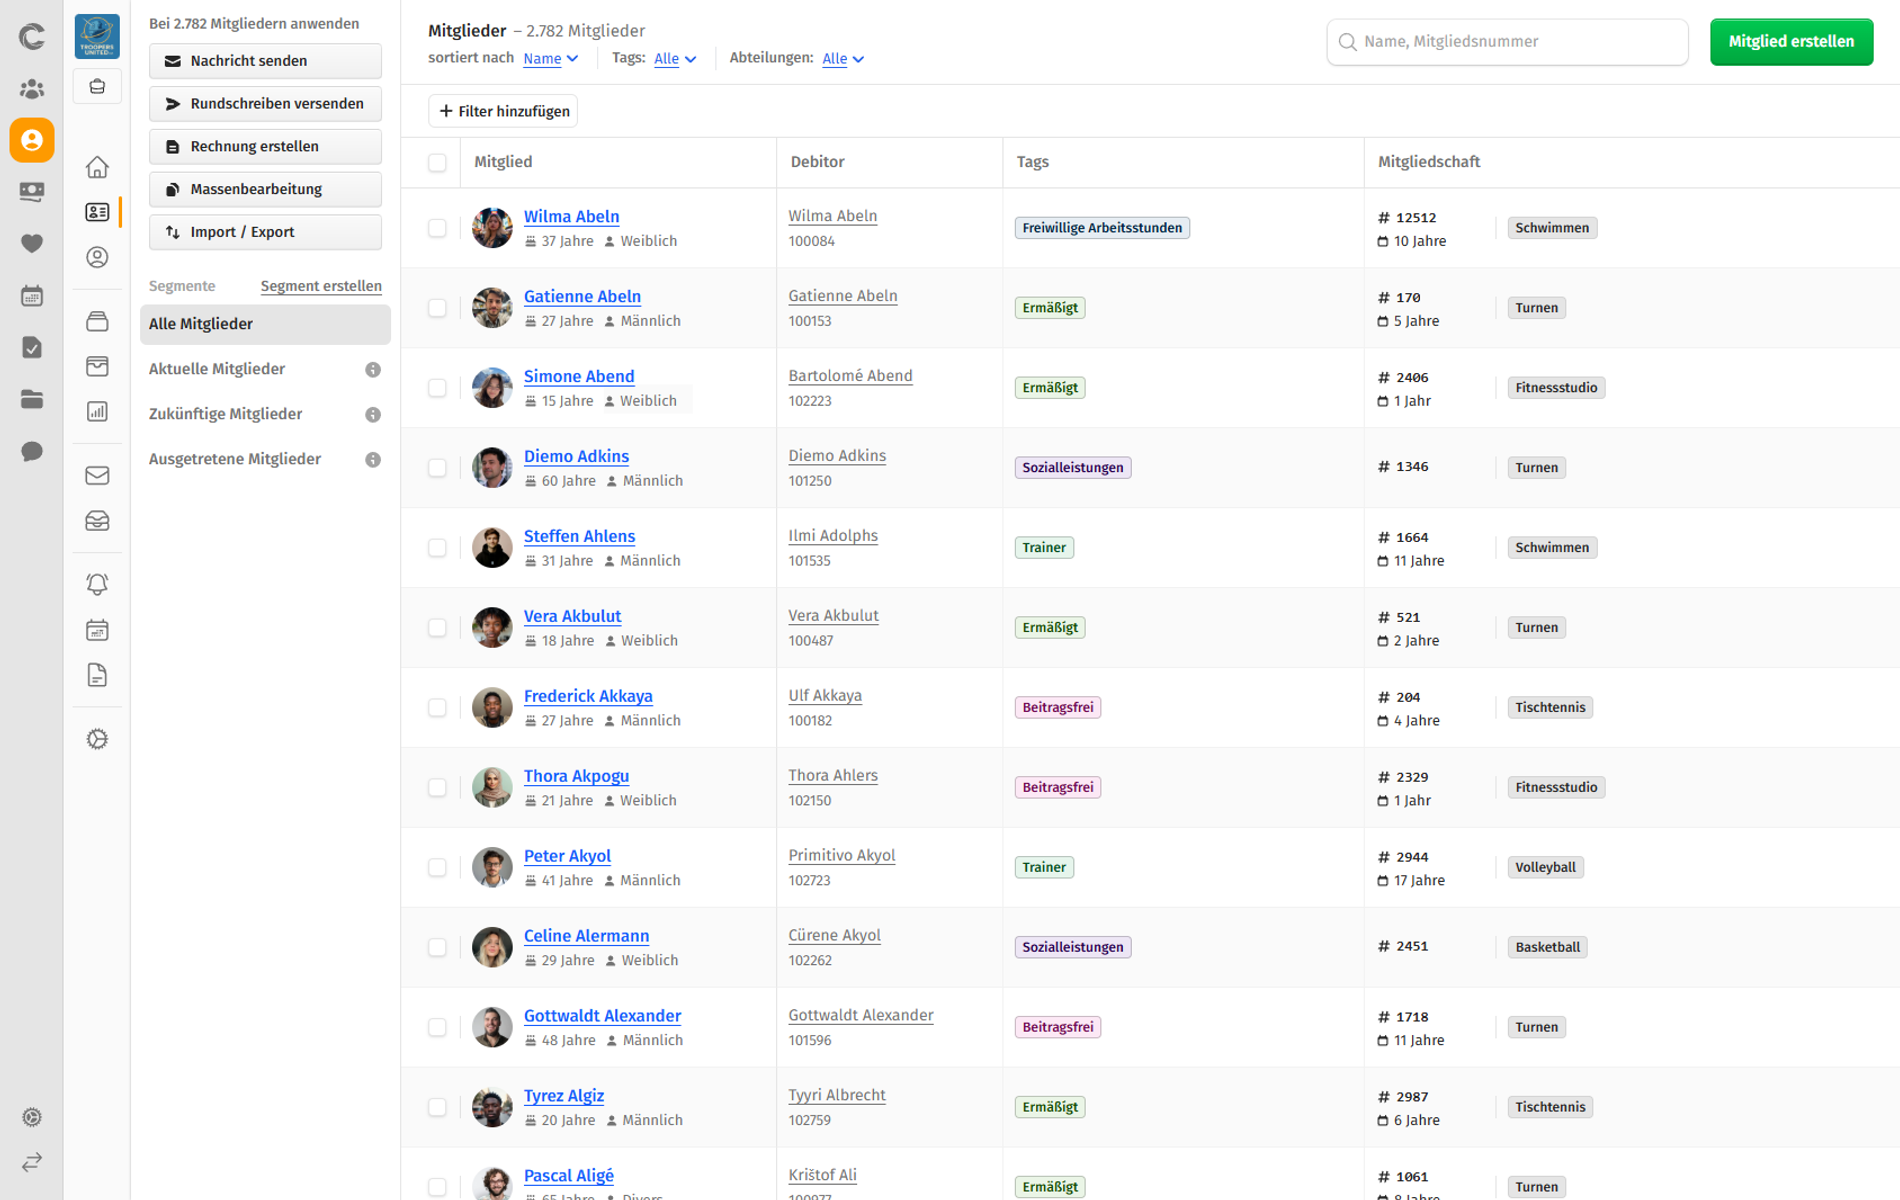This screenshot has width=1900, height=1200.
Task: Open the envelope mail icon in sidebar
Action: (x=97, y=476)
